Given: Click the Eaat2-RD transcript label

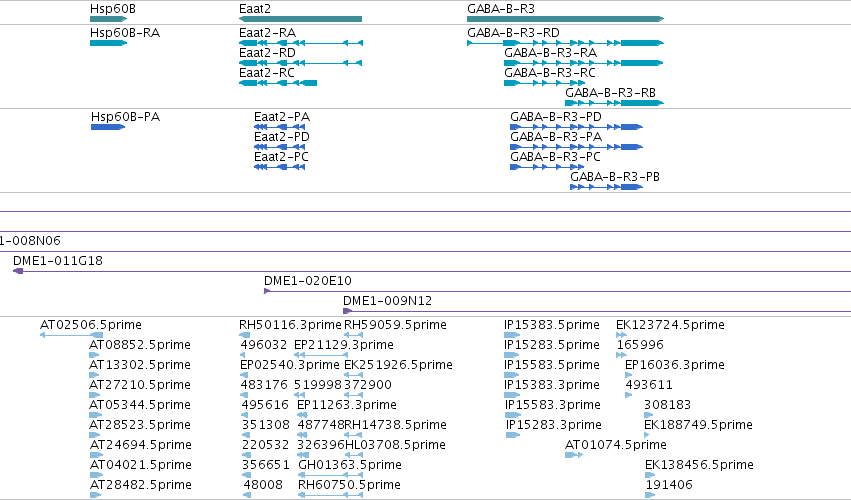Looking at the screenshot, I should pyautogui.click(x=268, y=53).
